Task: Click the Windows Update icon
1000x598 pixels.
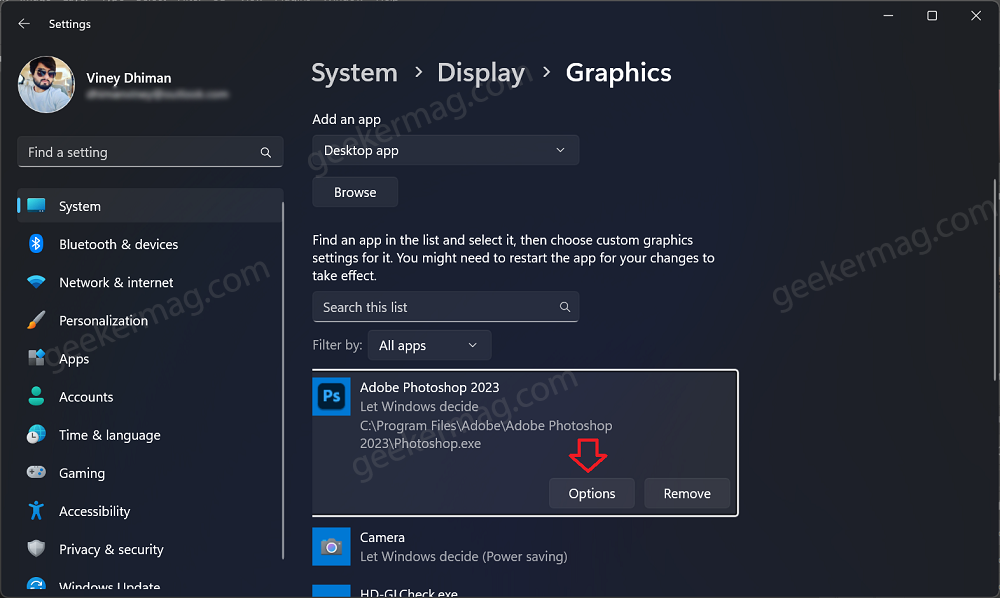Action: click(x=36, y=585)
